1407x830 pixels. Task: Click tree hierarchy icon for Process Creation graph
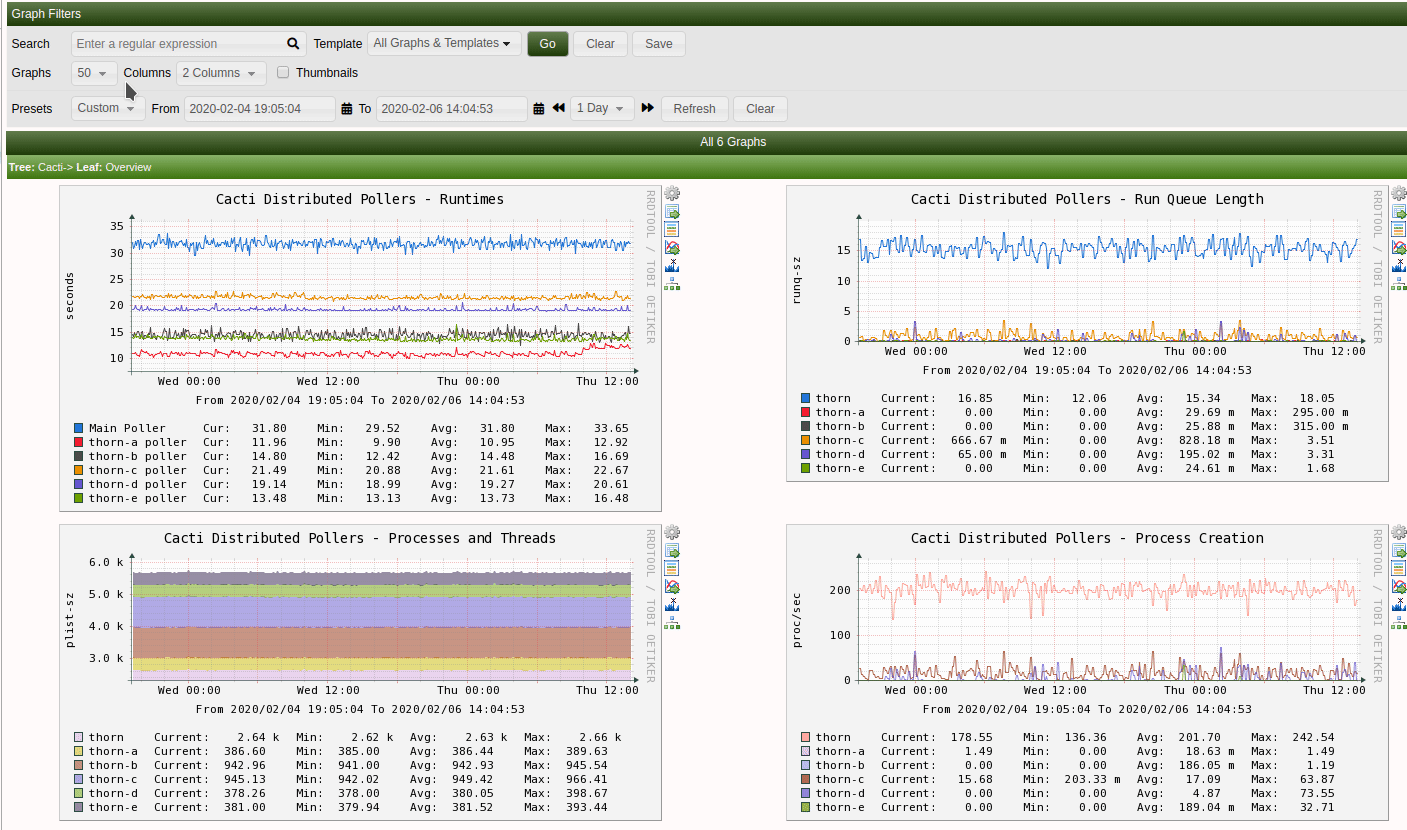(x=1399, y=623)
